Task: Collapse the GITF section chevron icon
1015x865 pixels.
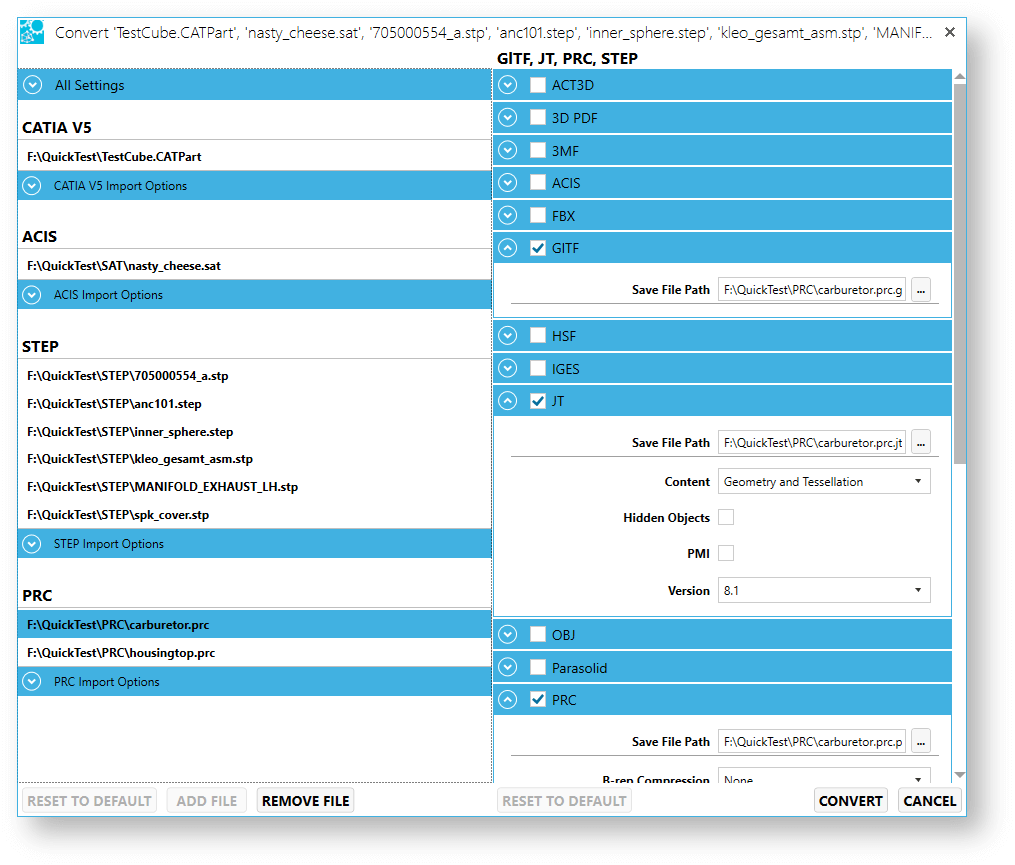Action: click(x=508, y=248)
